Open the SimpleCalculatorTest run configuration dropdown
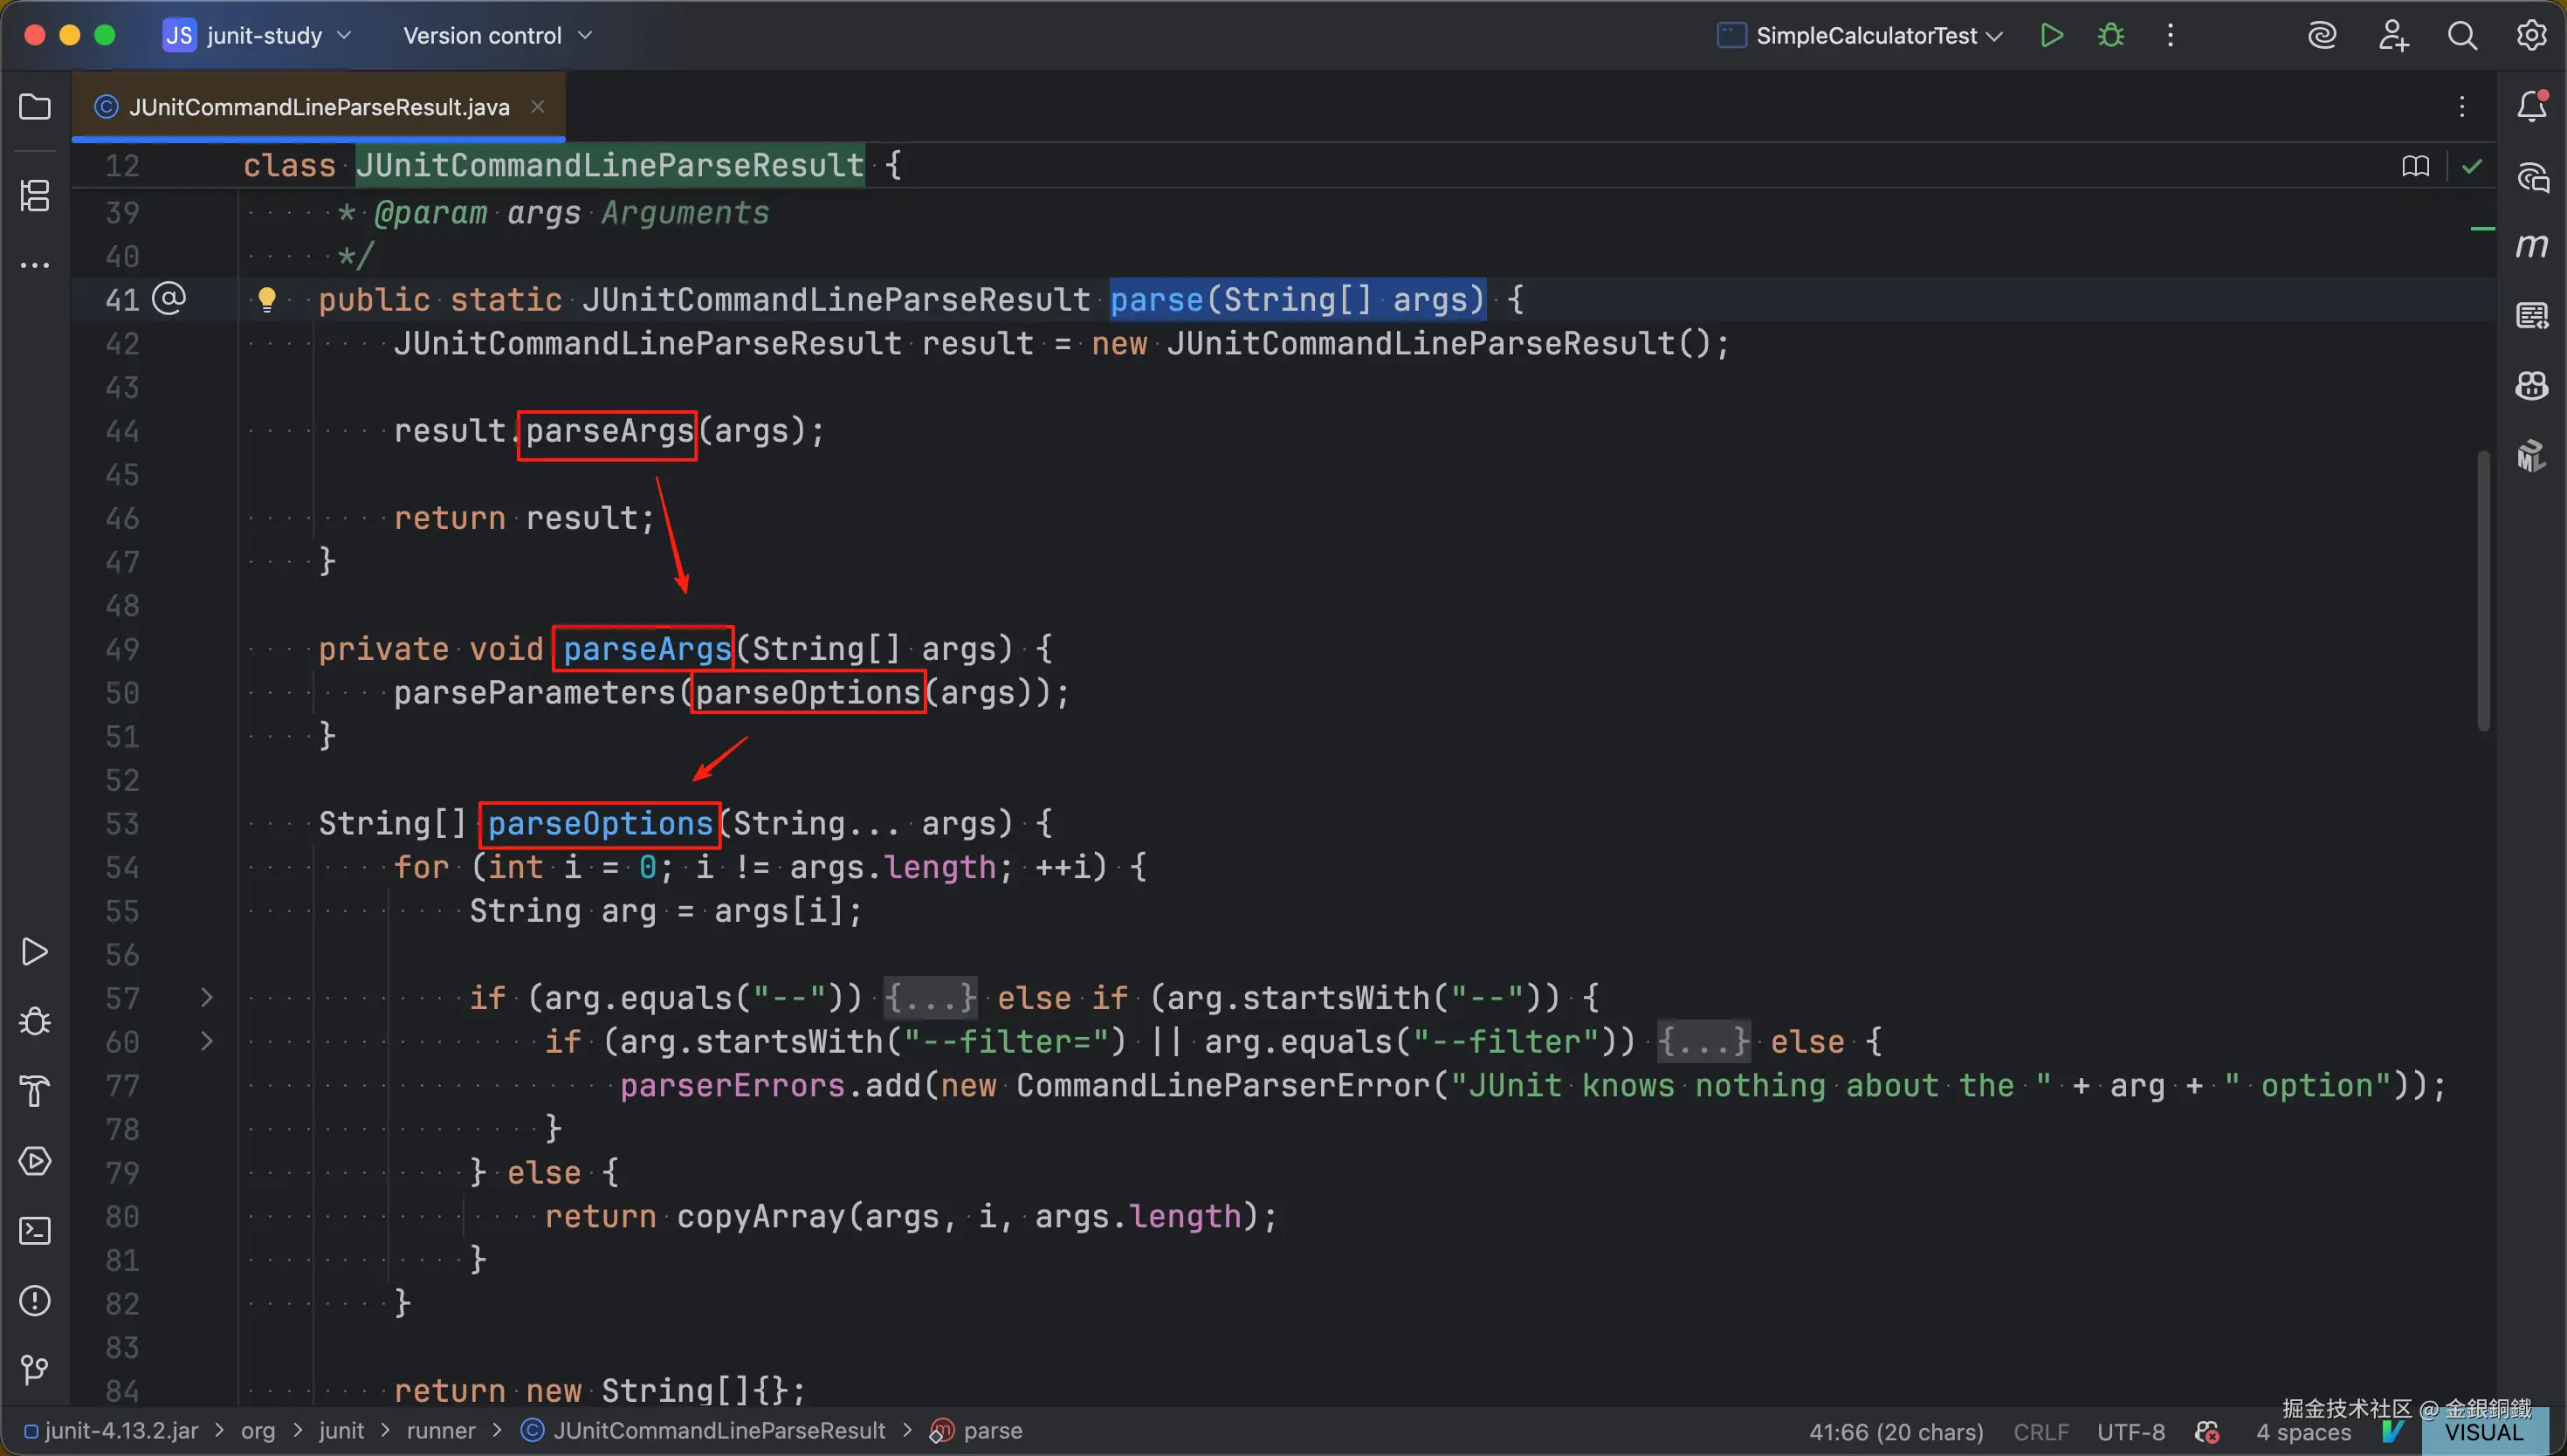Screen dimensions: 2567x1456 (x=1866, y=36)
